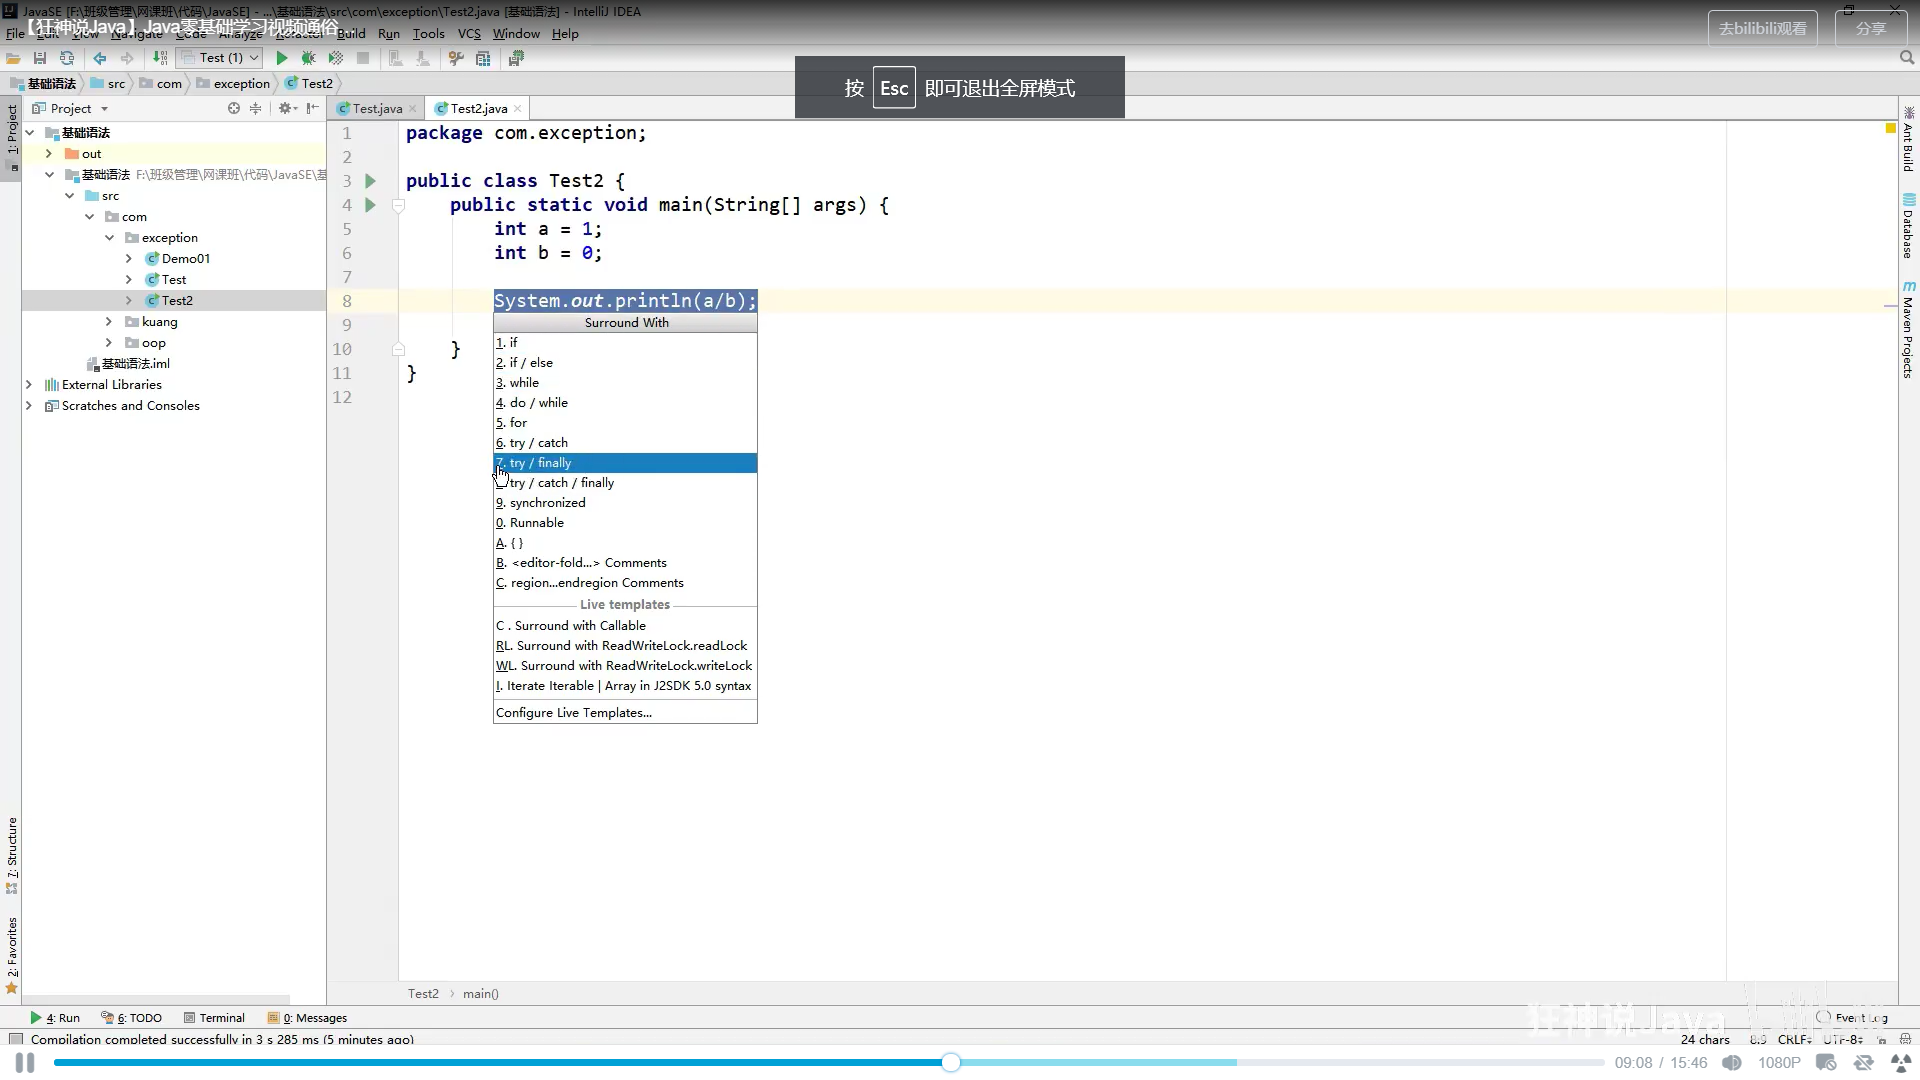Switch to the Test.java editor tab
This screenshot has width=1920, height=1080.
pos(376,108)
